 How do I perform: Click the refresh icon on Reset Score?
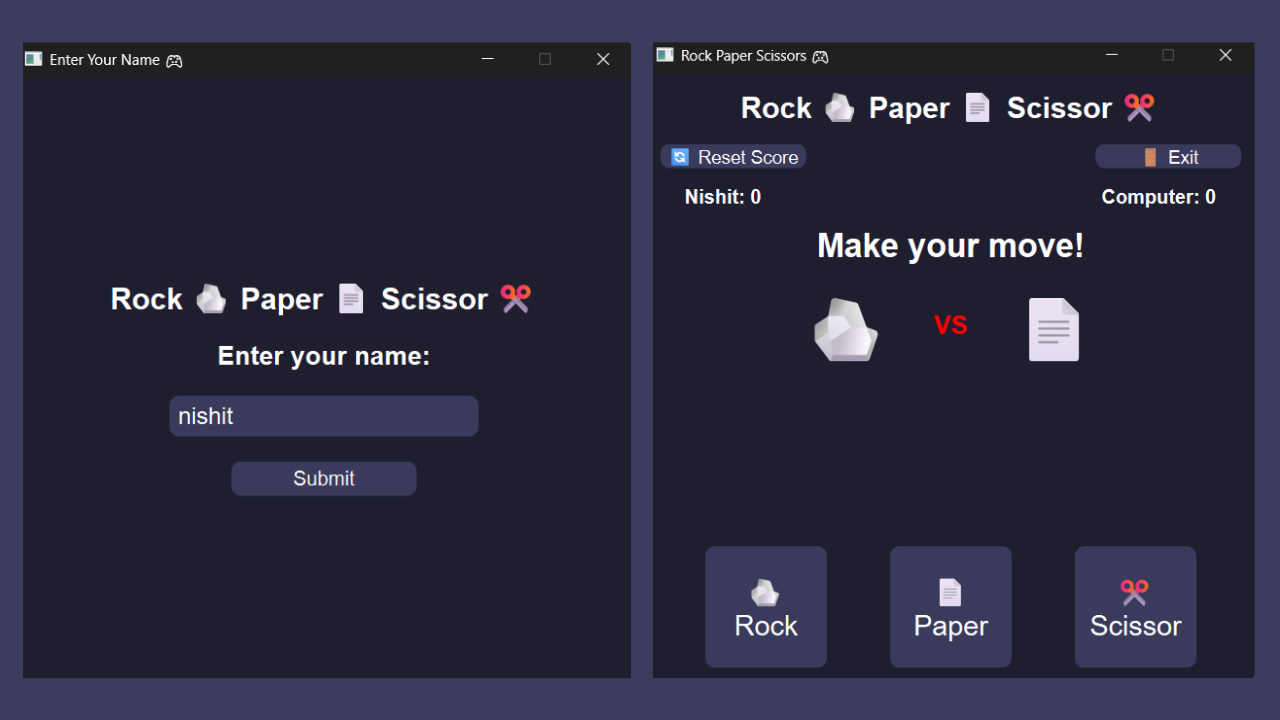tap(680, 156)
